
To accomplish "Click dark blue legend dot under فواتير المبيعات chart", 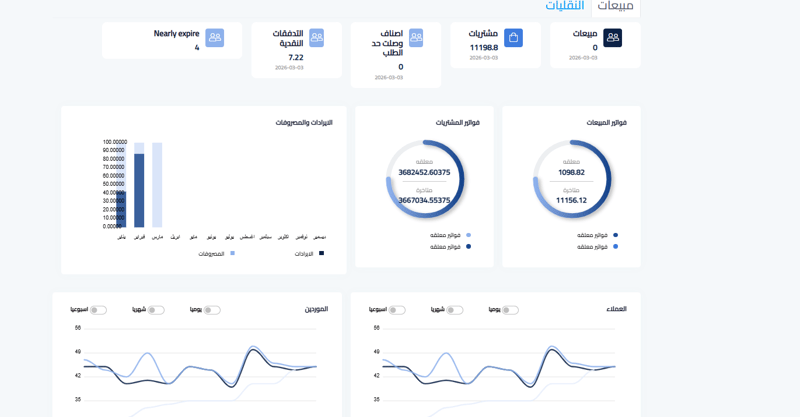I will 615,235.
